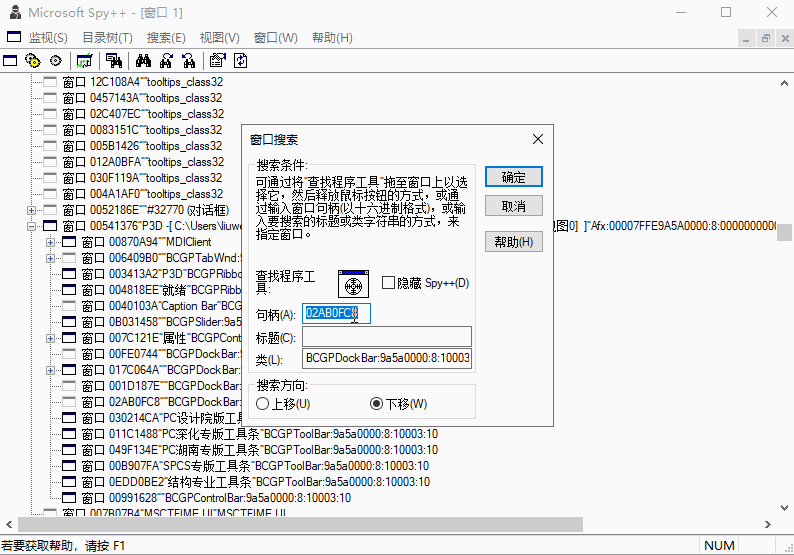The width and height of the screenshot is (794, 555).
Task: Select the 上移 search direction
Action: tap(262, 404)
